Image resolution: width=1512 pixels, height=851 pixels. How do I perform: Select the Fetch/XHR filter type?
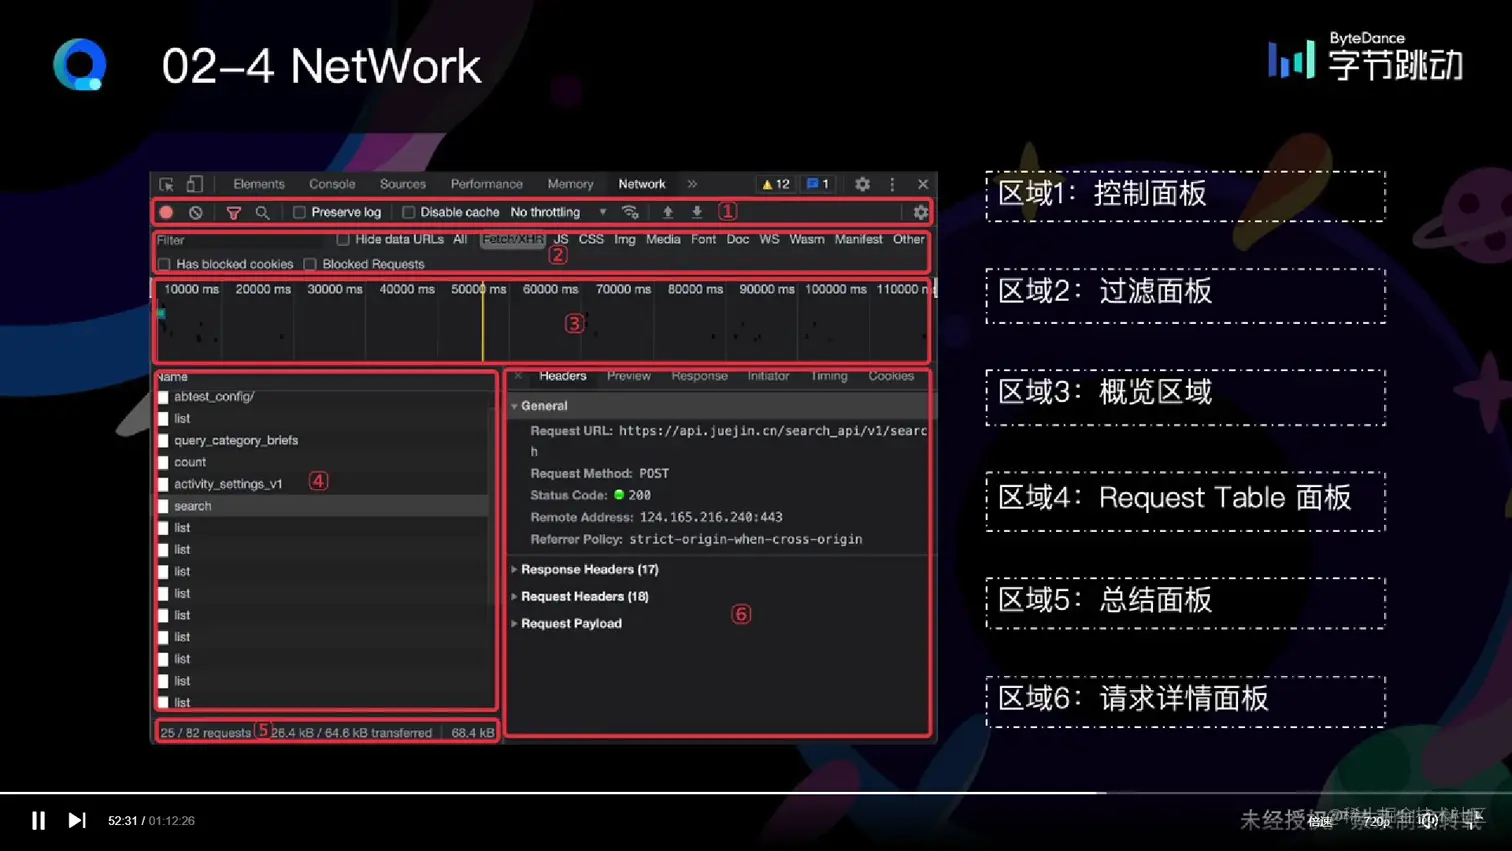513,240
